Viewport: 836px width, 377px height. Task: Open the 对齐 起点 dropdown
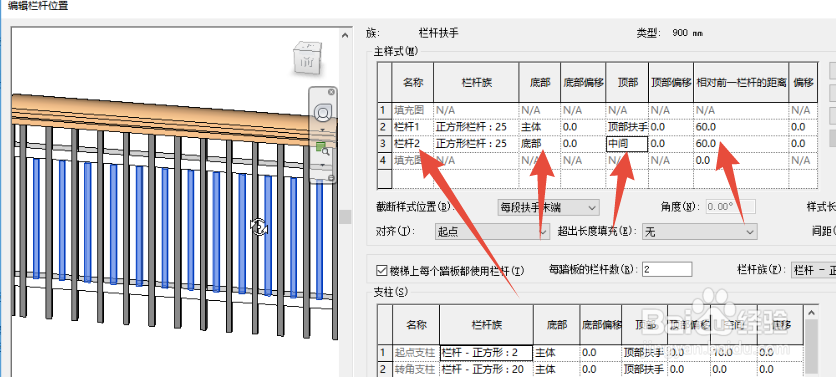click(x=492, y=231)
